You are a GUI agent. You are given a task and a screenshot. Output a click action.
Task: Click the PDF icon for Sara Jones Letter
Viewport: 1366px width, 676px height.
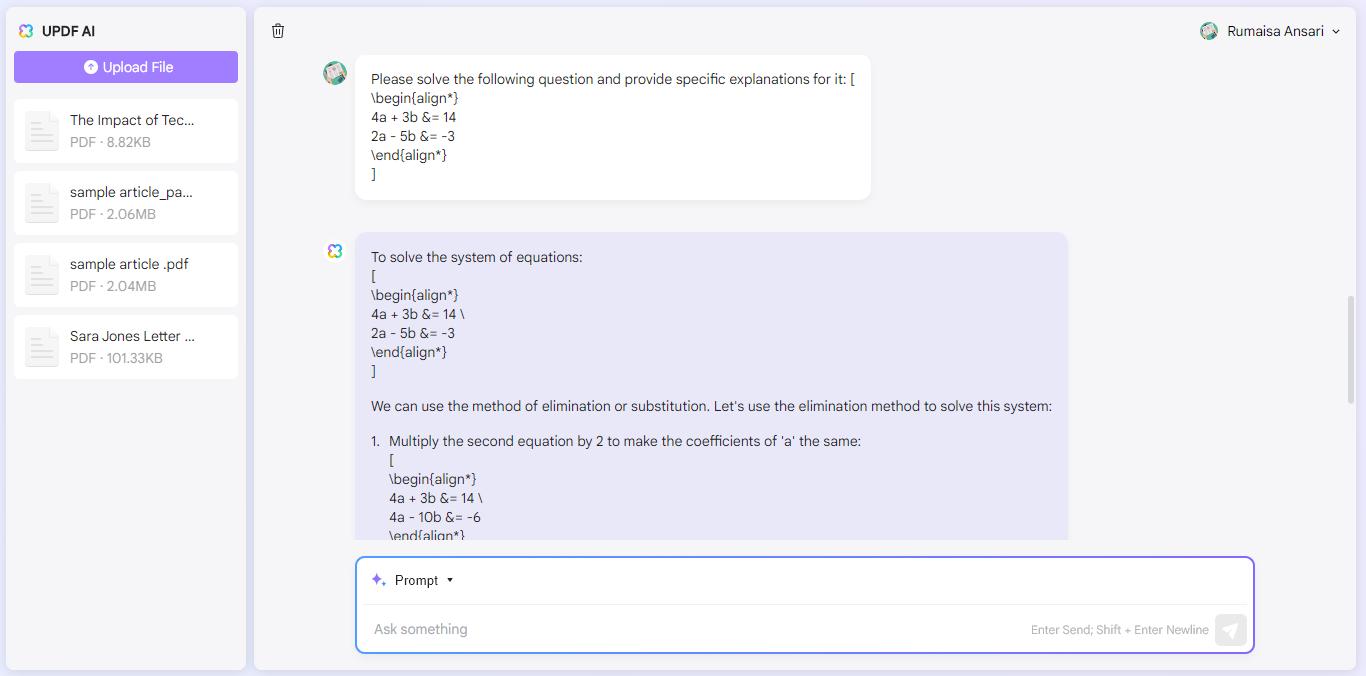[42, 347]
